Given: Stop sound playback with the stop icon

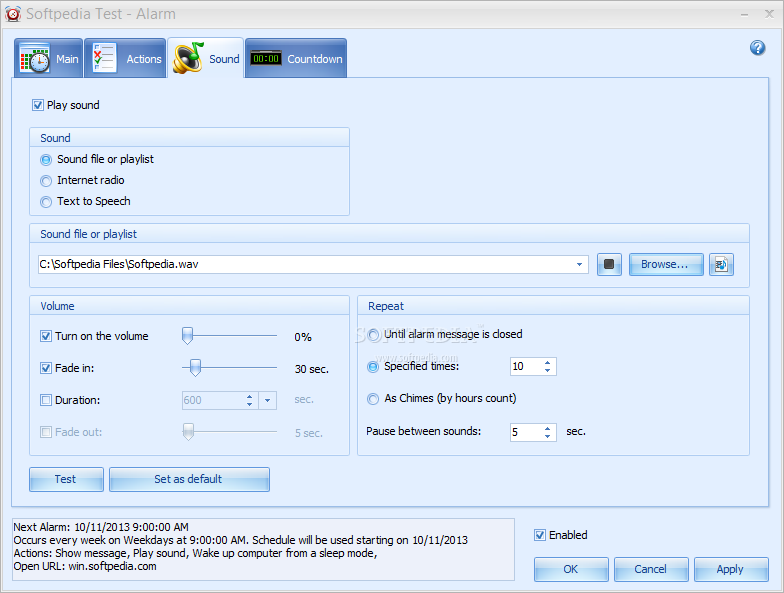Looking at the screenshot, I should pyautogui.click(x=609, y=264).
